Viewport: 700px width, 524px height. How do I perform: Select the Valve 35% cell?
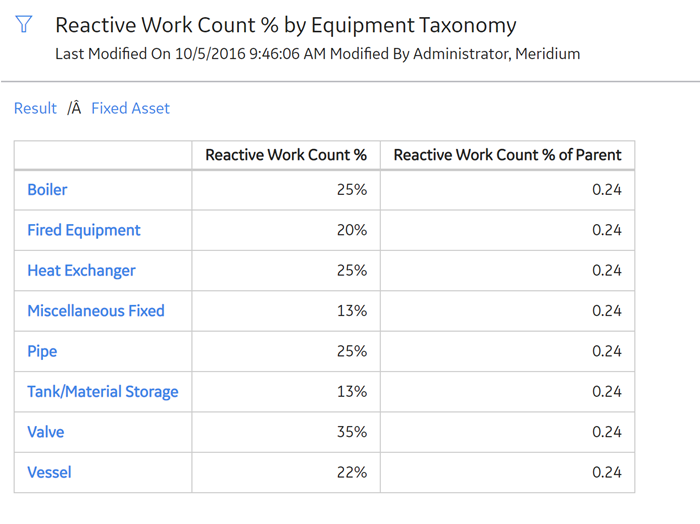pos(286,432)
